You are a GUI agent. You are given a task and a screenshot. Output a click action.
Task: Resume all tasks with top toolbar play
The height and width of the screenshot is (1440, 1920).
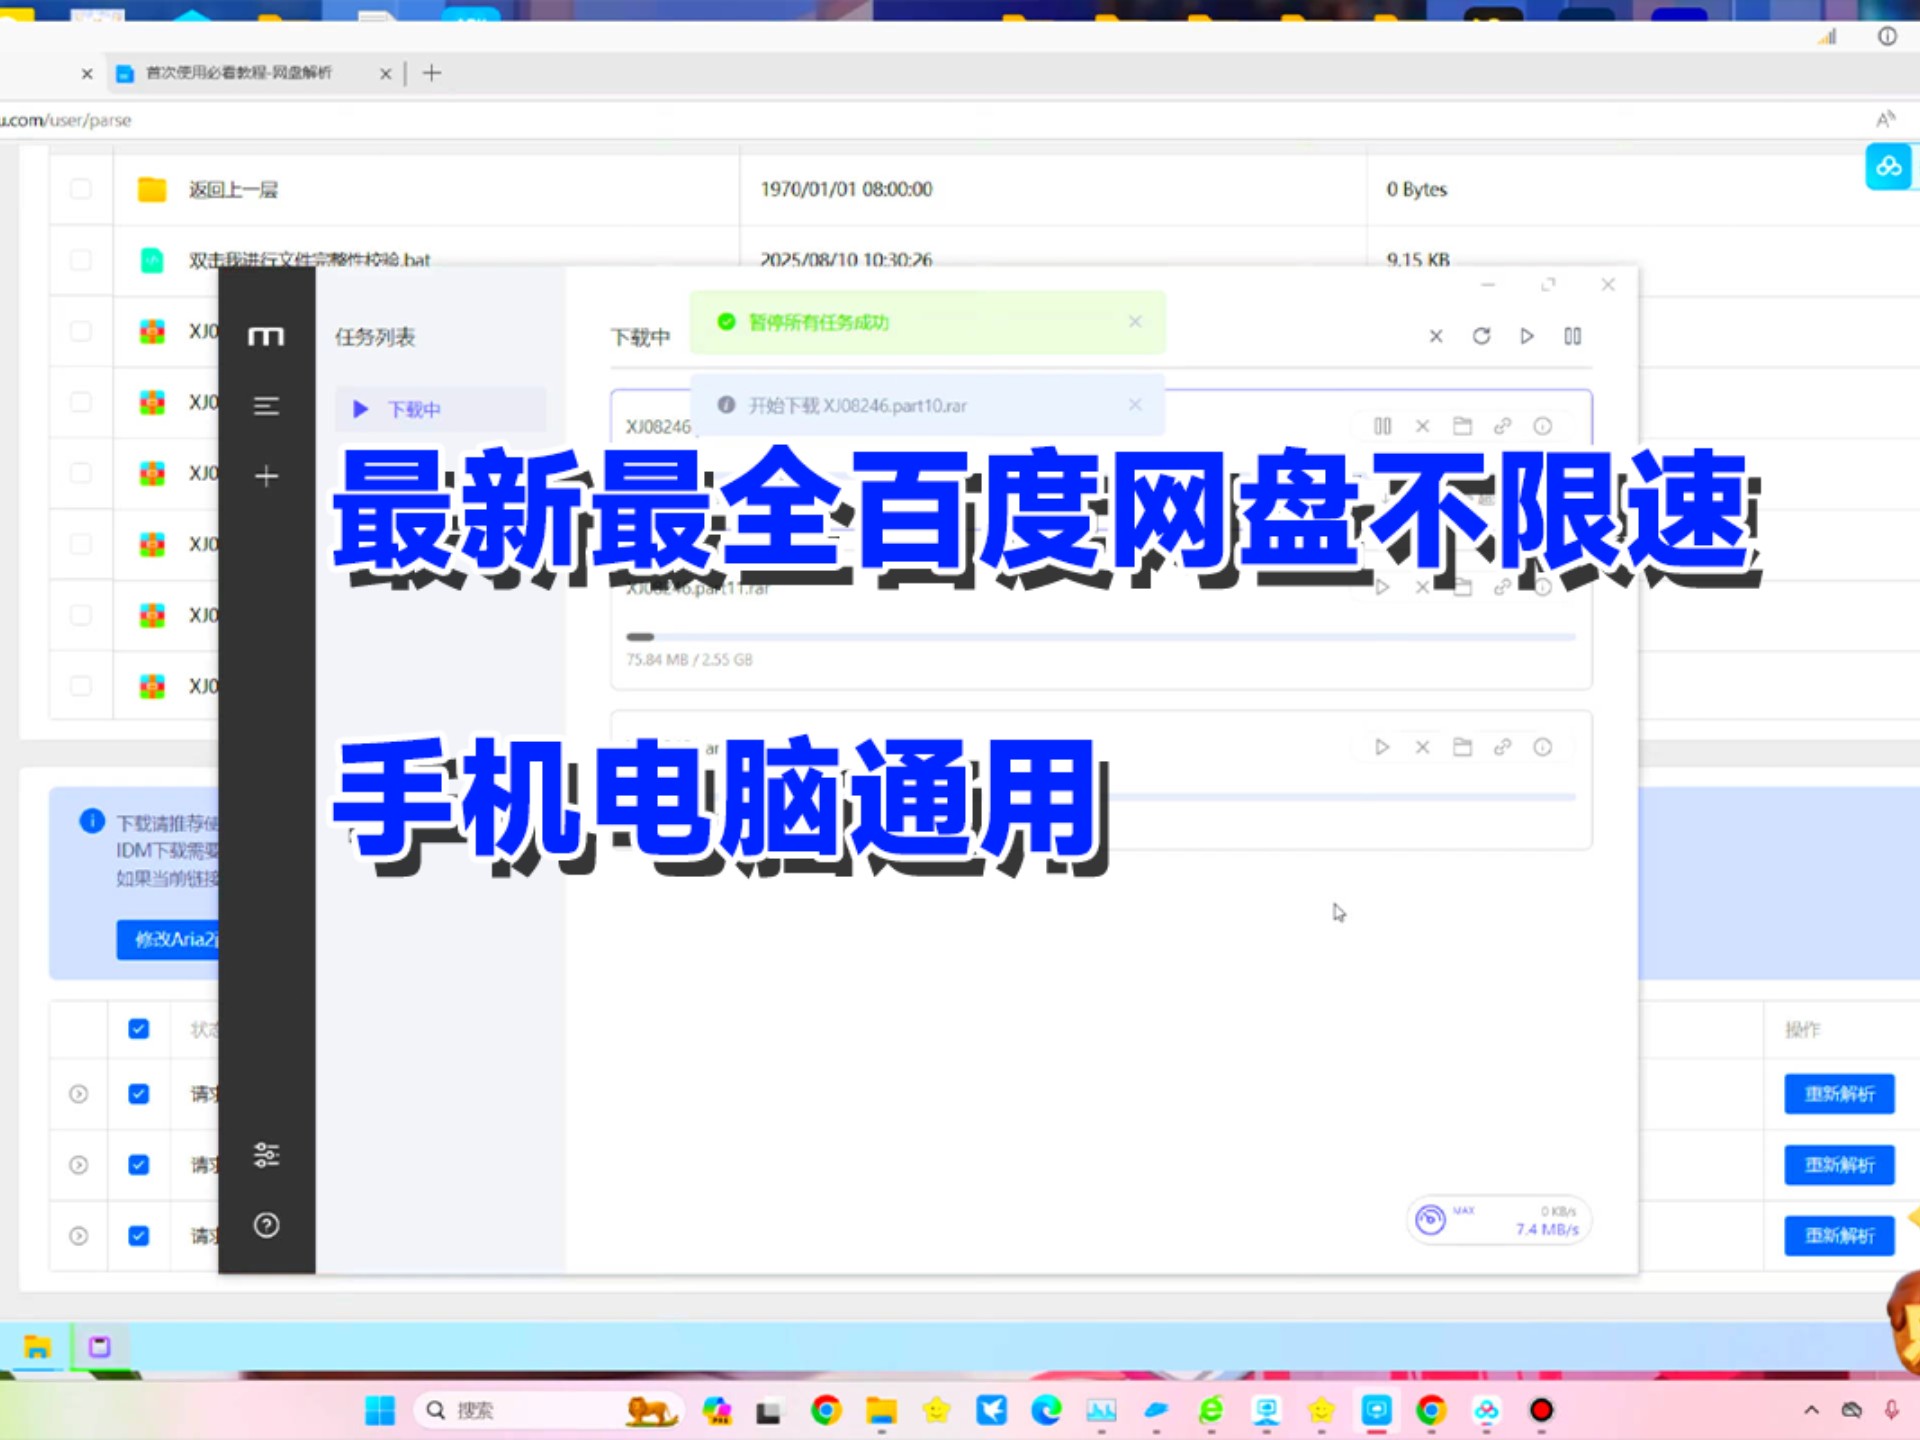coord(1527,336)
